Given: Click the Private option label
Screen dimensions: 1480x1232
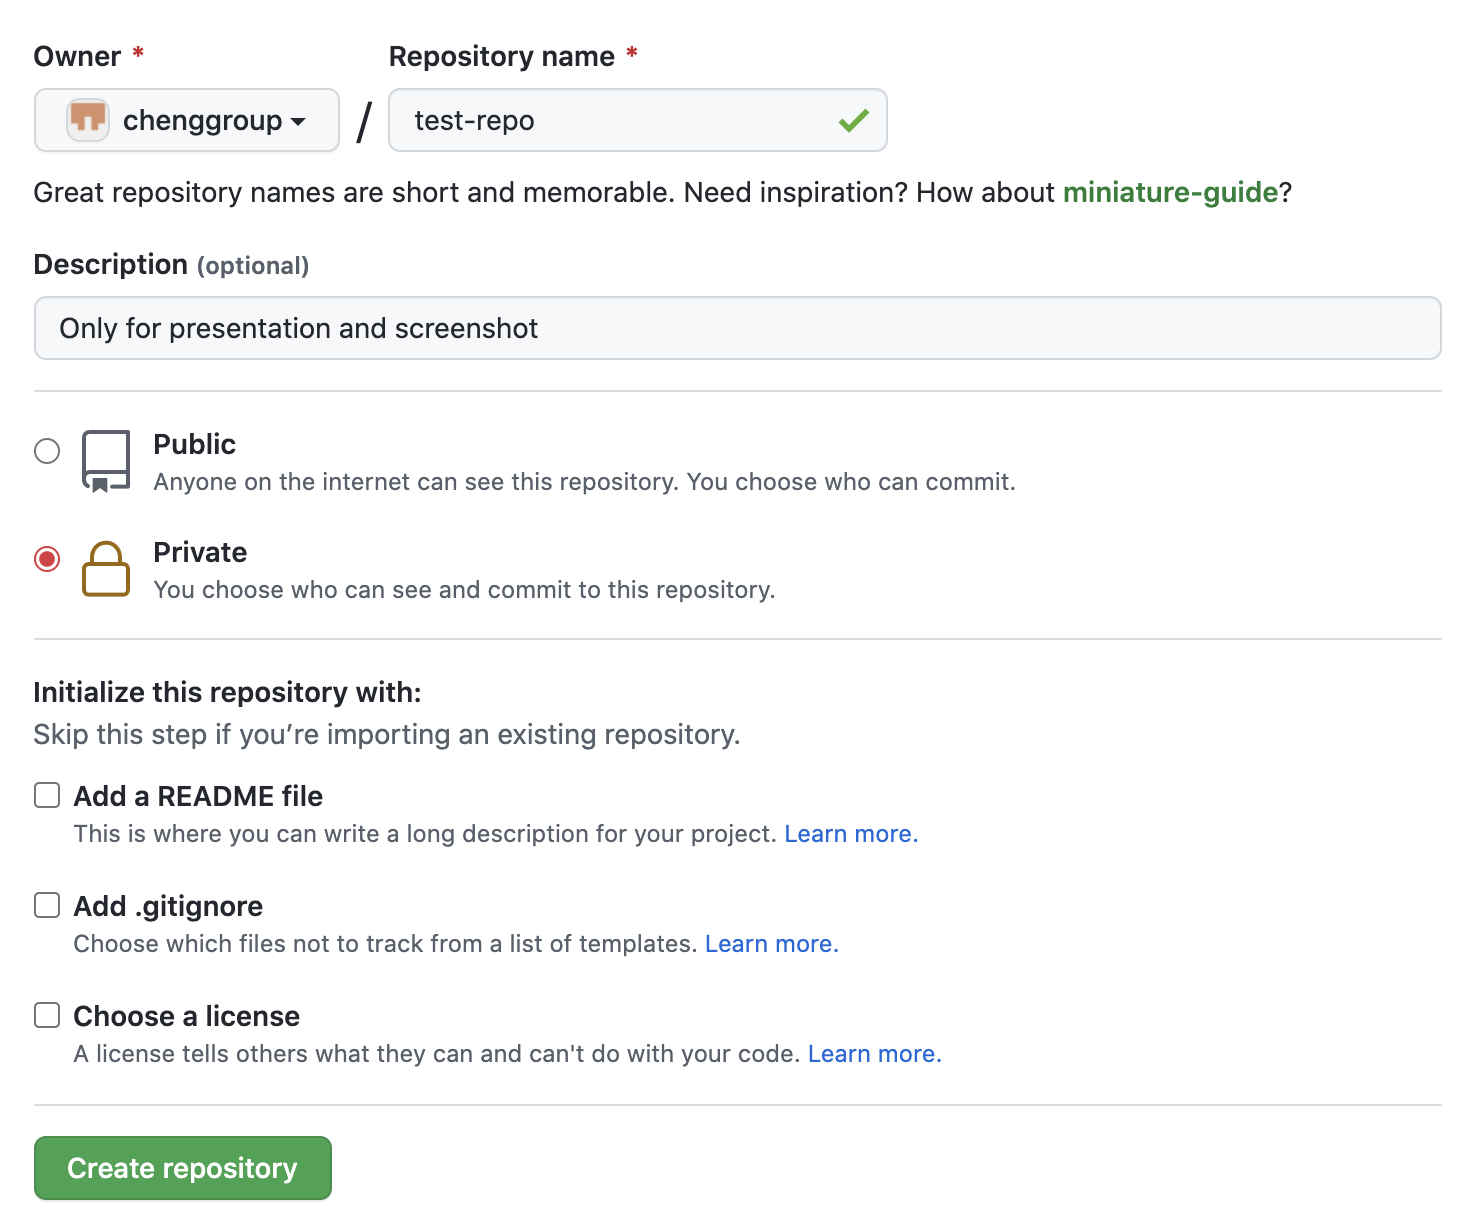Looking at the screenshot, I should [x=200, y=552].
